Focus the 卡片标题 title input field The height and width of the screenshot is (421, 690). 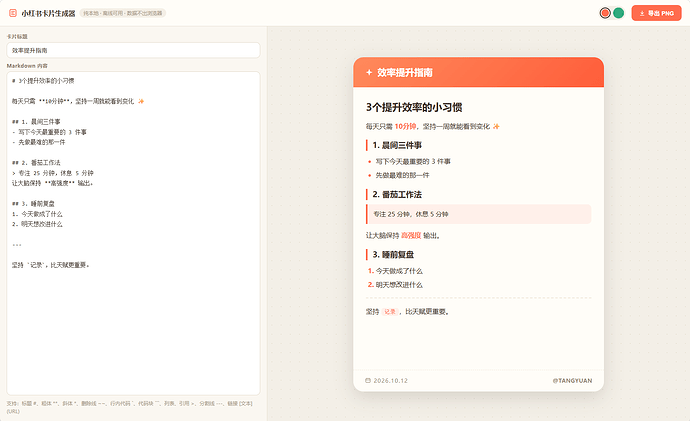(x=133, y=50)
